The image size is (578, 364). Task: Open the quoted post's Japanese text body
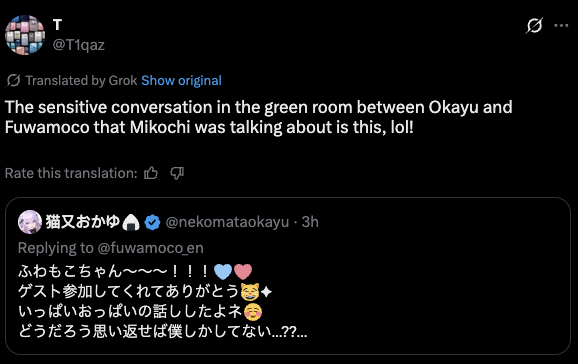pyautogui.click(x=163, y=301)
